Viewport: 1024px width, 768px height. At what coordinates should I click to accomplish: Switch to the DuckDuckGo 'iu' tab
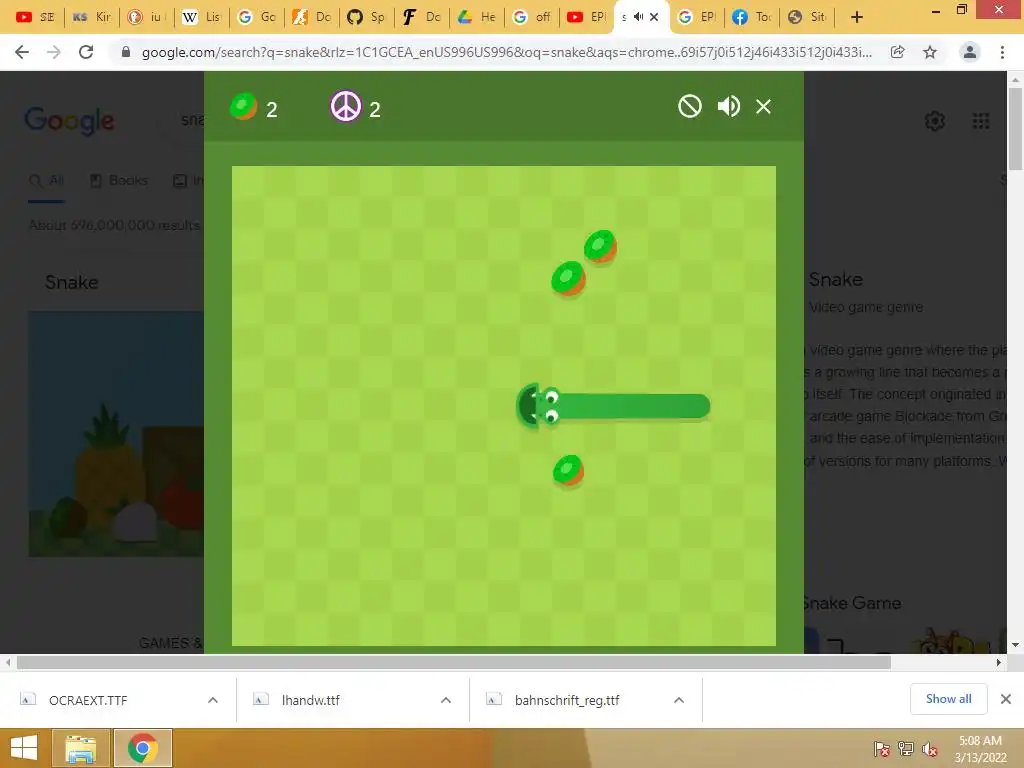coord(146,17)
